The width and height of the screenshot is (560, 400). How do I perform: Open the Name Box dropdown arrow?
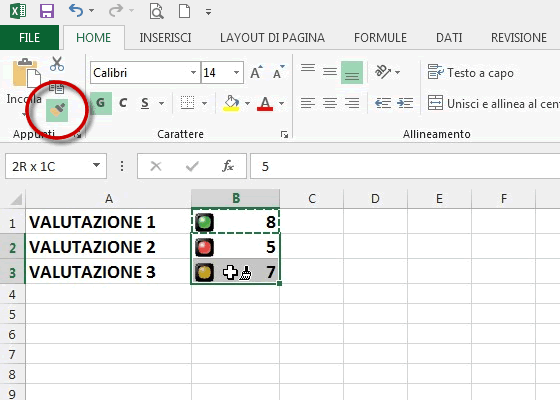coord(96,165)
